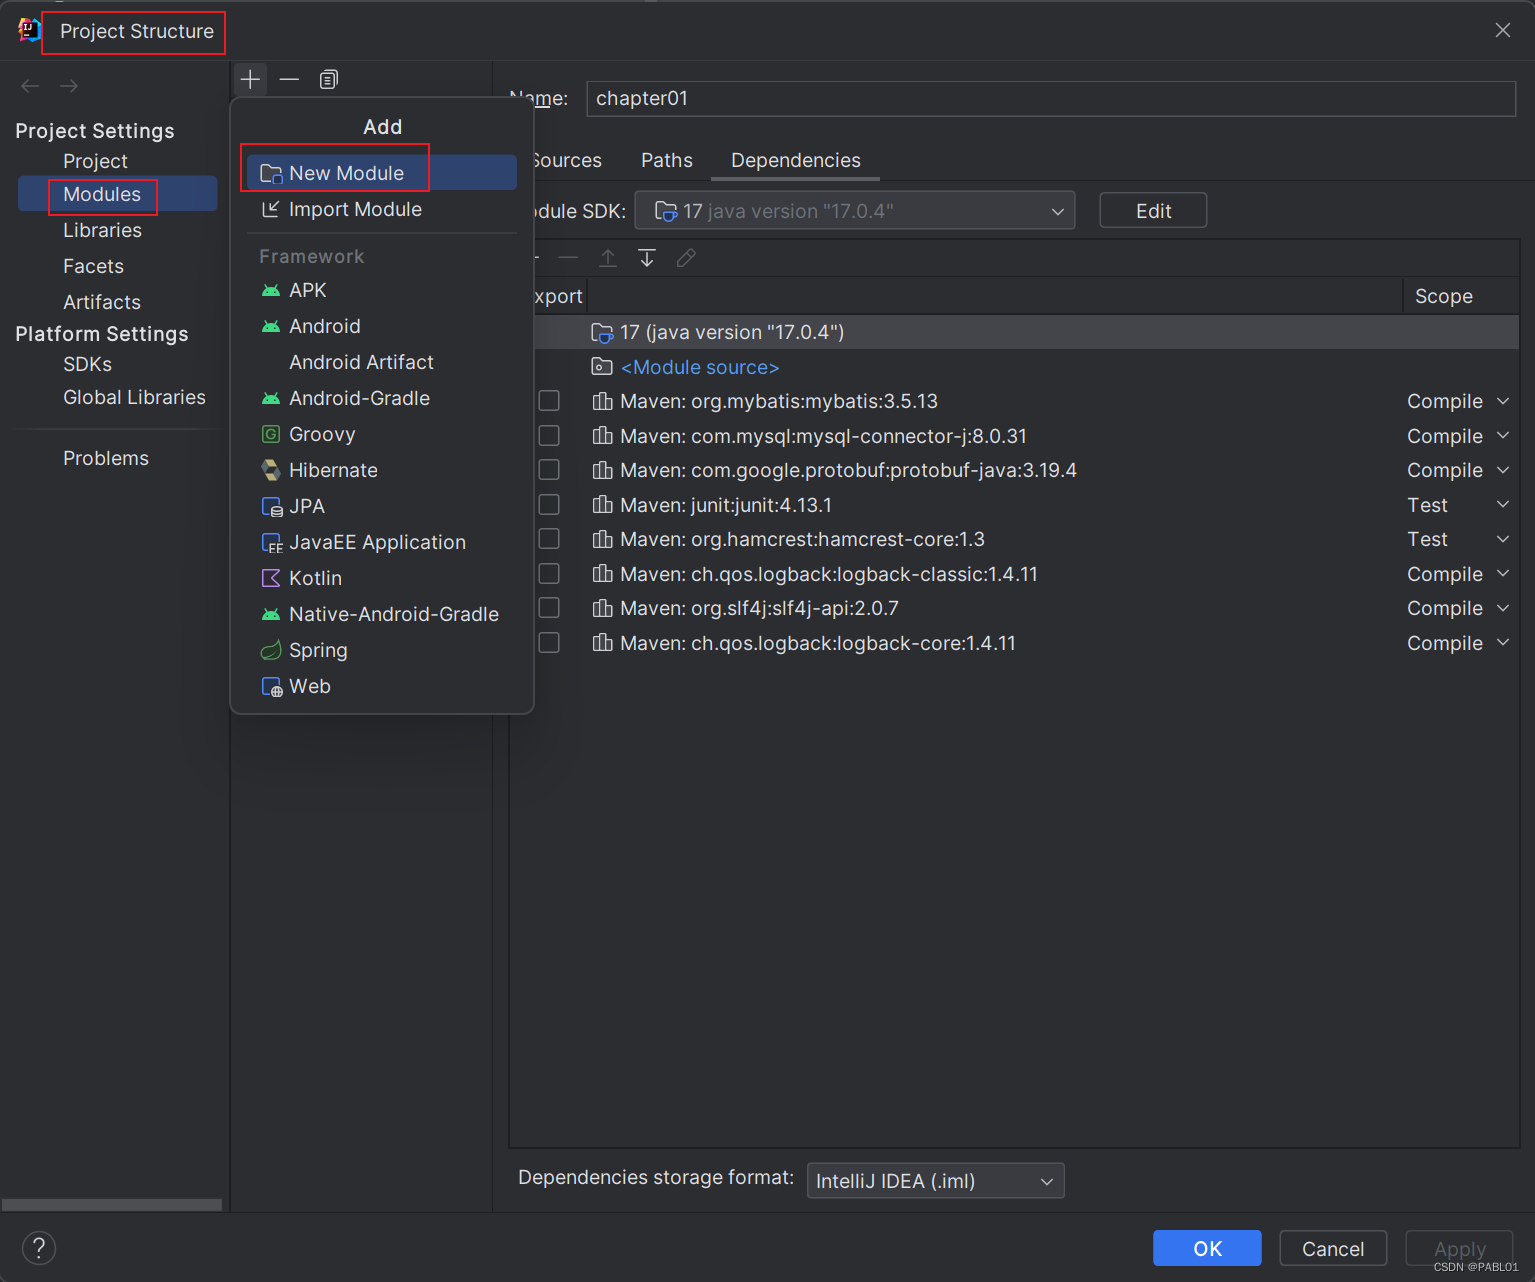Viewport: 1535px width, 1282px height.
Task: Open Global Libraries settings
Action: 135,397
